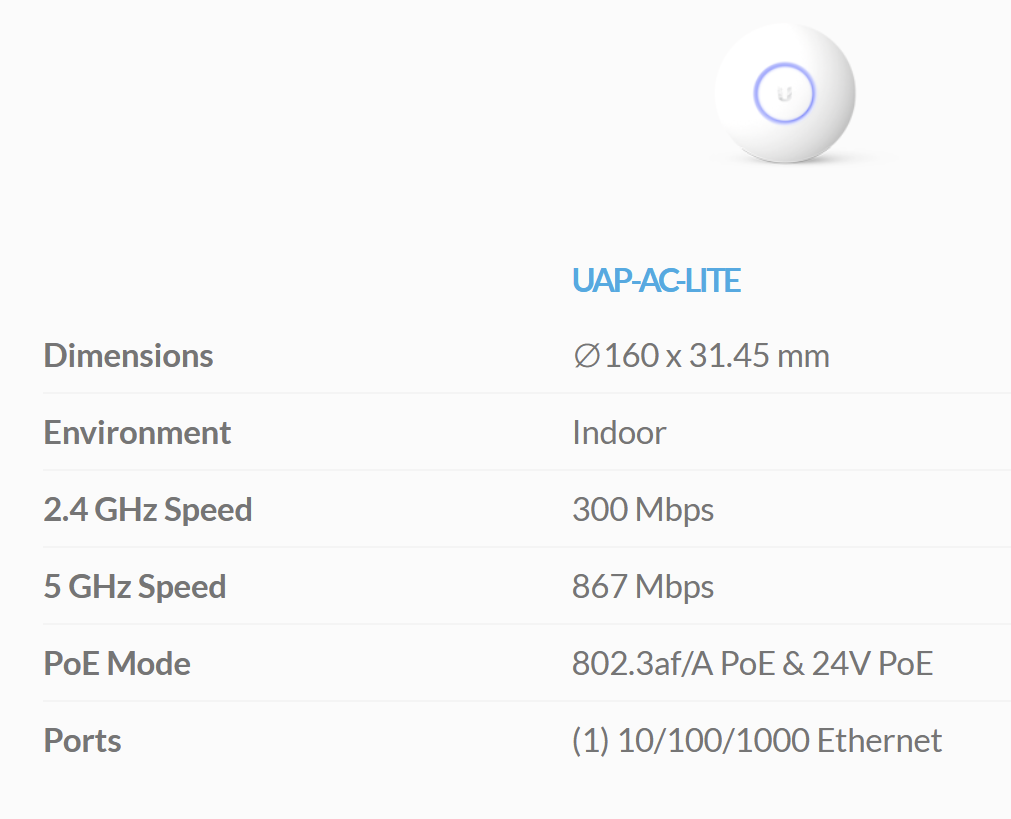Select the PoE Mode row label
This screenshot has width=1011, height=819.
click(x=117, y=663)
